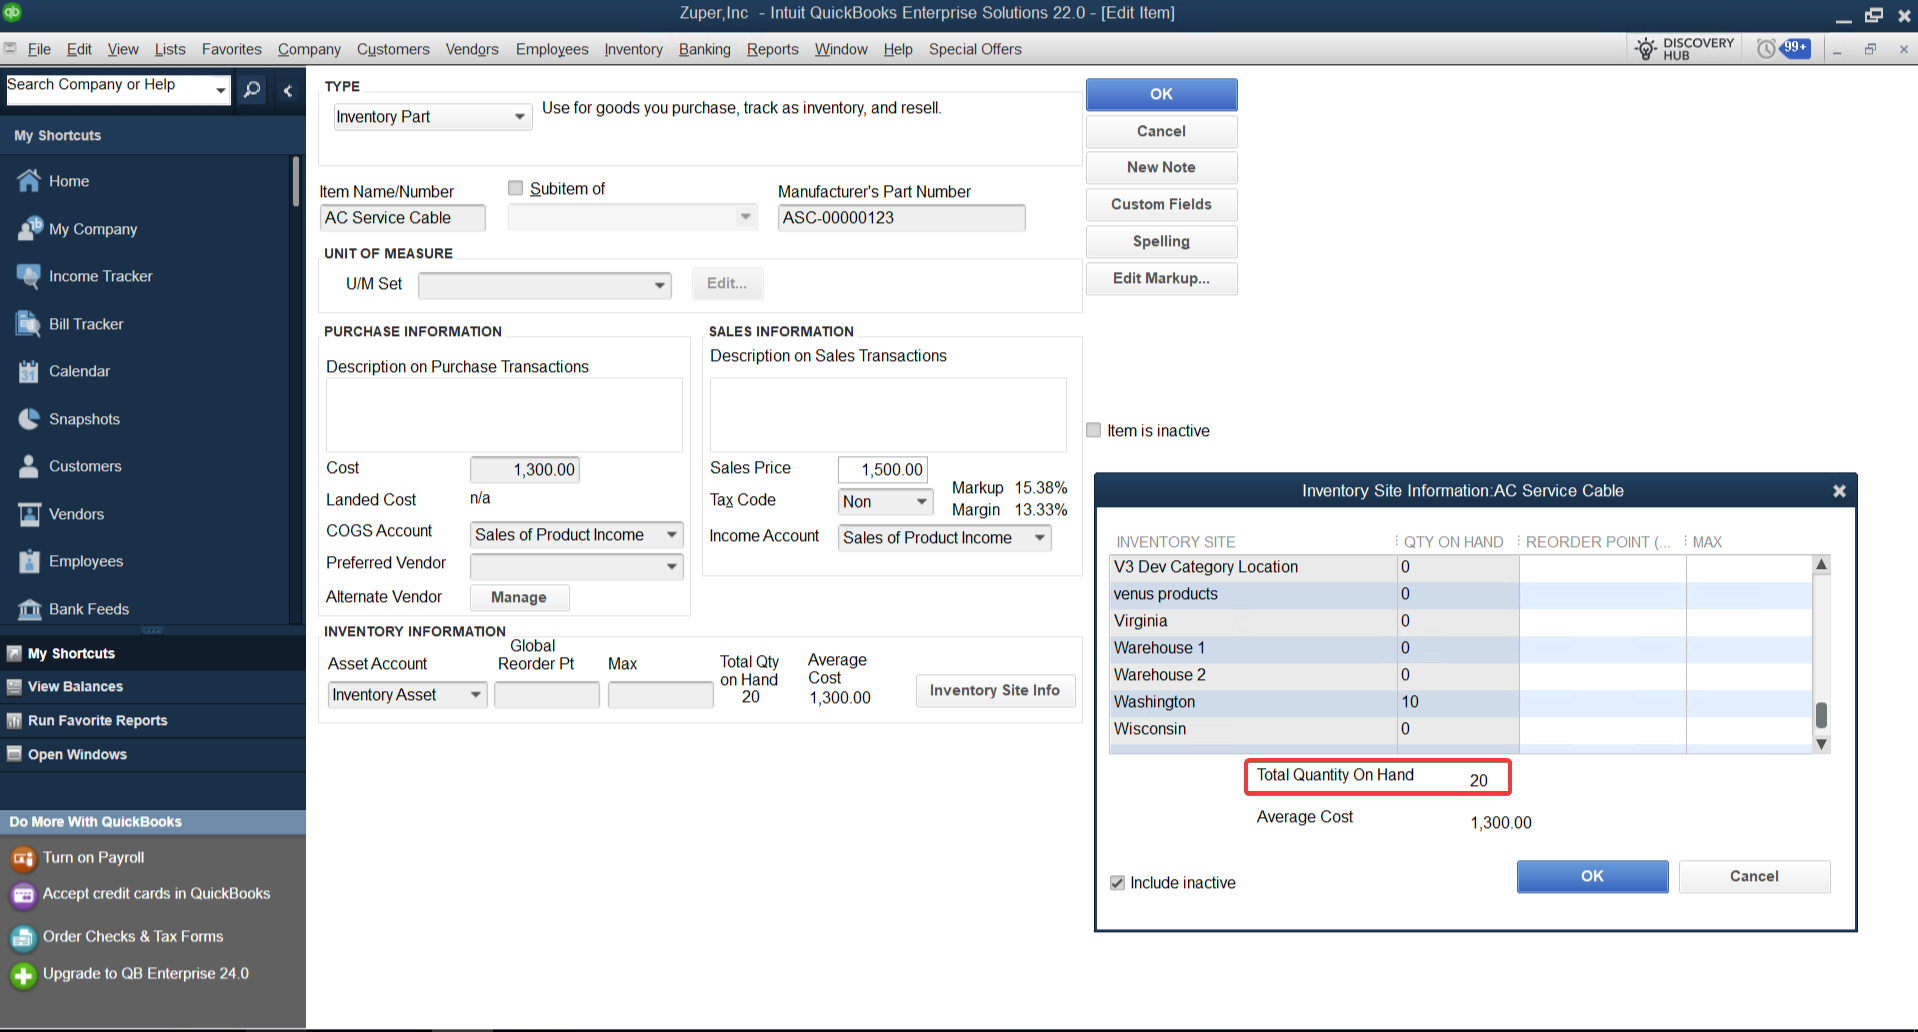Open the Home shortcut icon

(x=29, y=181)
